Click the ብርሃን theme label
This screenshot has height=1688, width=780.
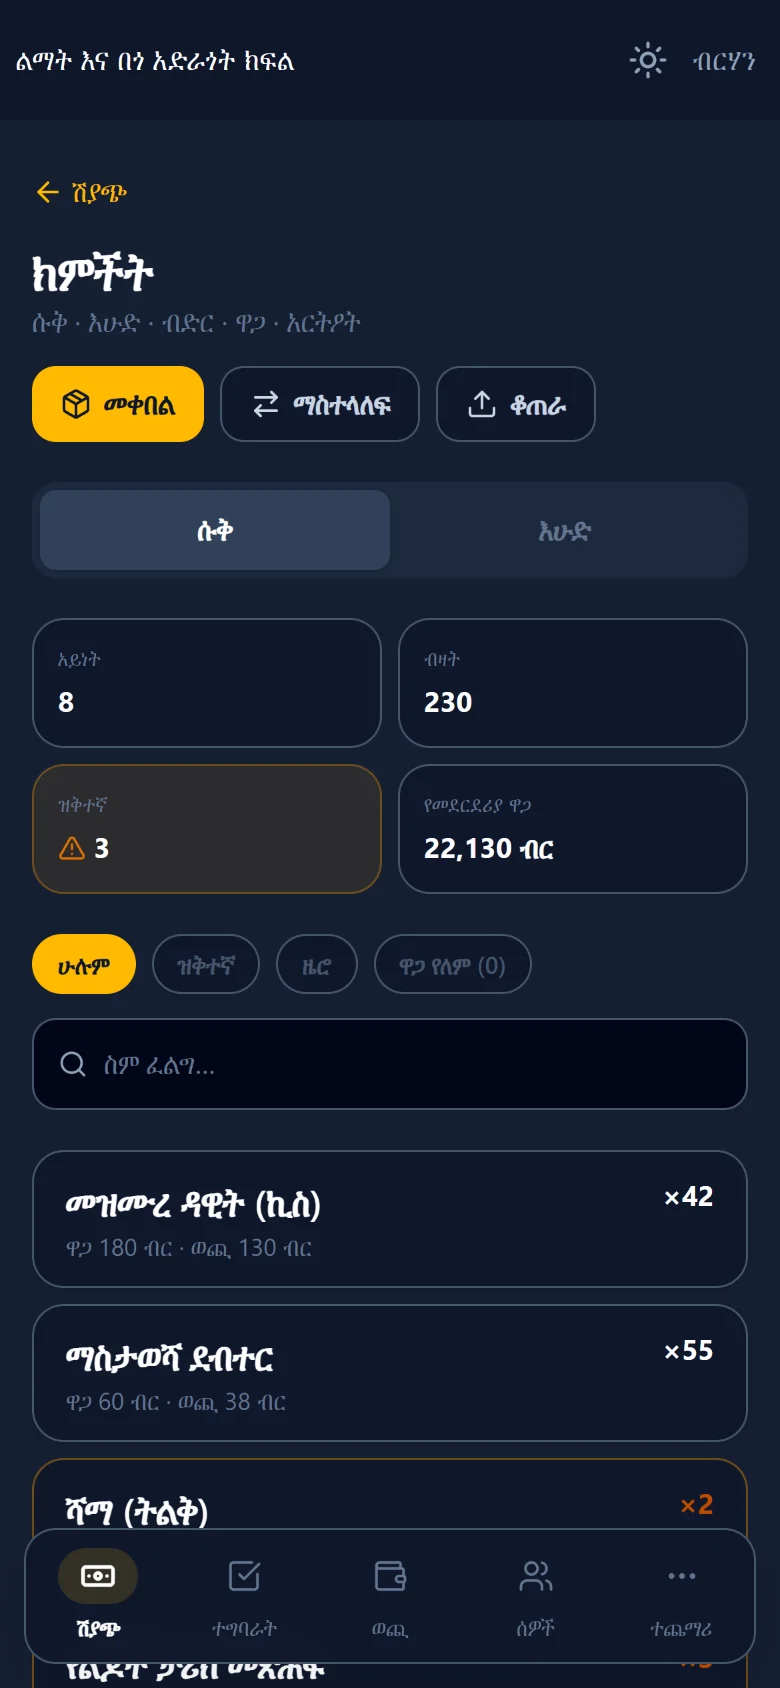coord(724,62)
